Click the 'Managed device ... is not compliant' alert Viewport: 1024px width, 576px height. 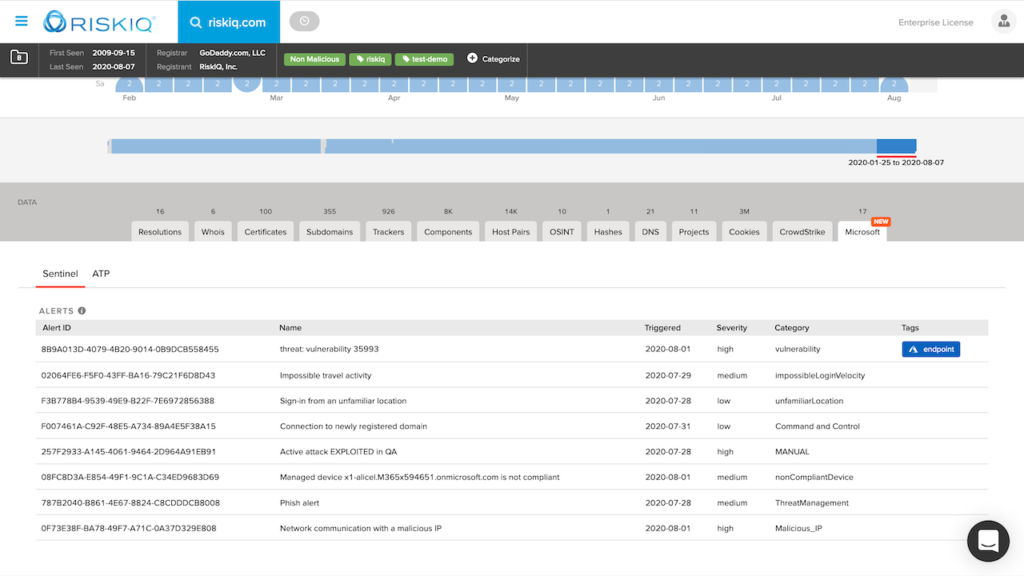point(419,477)
